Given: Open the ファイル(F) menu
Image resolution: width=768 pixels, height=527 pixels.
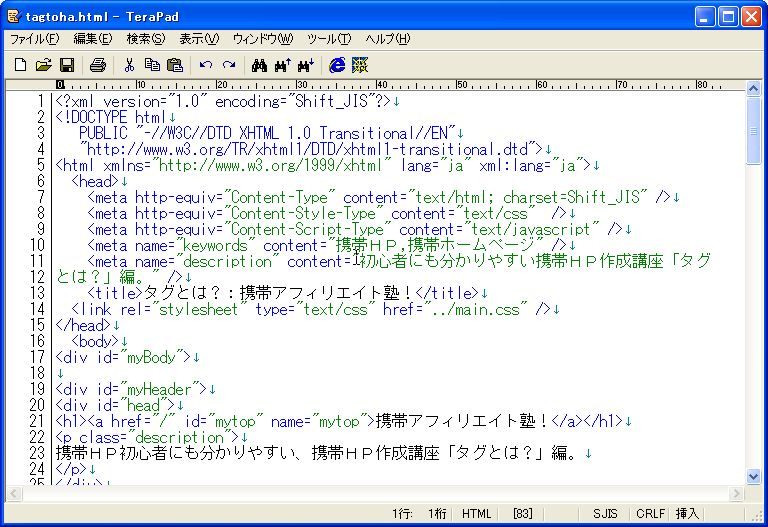Looking at the screenshot, I should click(35, 39).
